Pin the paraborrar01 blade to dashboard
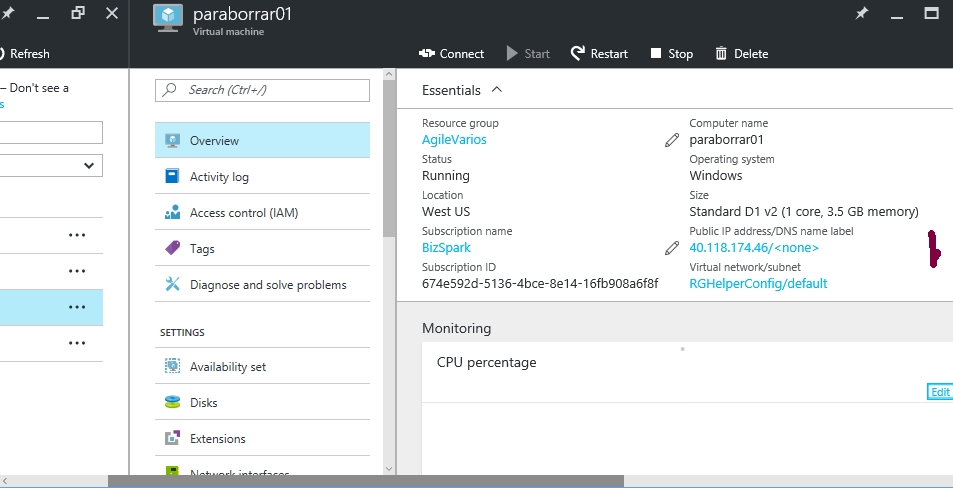This screenshot has height=488, width=953. tap(862, 13)
